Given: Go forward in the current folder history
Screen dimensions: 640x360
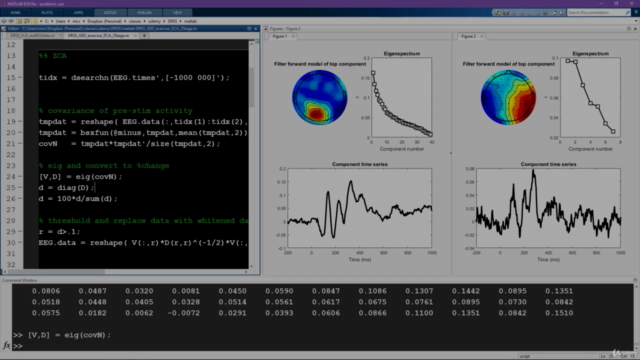Looking at the screenshot, I should (x=11, y=21).
